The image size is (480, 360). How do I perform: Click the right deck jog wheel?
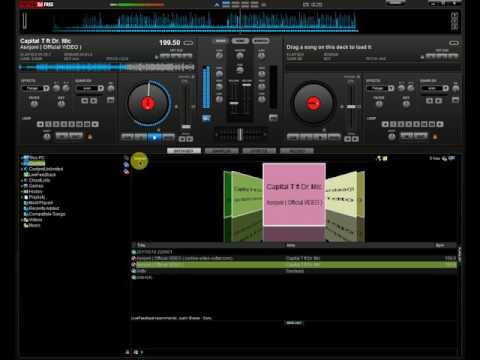pyautogui.click(x=313, y=103)
